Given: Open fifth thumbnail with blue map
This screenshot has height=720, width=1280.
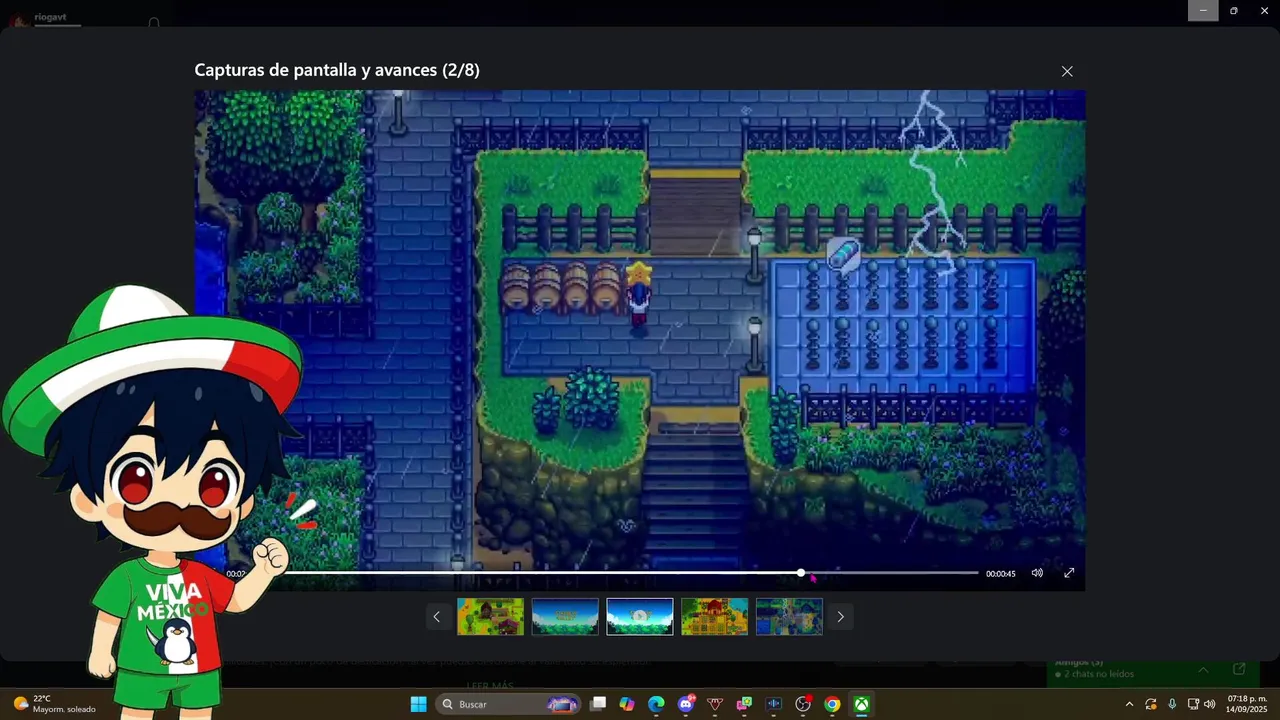Looking at the screenshot, I should (x=789, y=617).
